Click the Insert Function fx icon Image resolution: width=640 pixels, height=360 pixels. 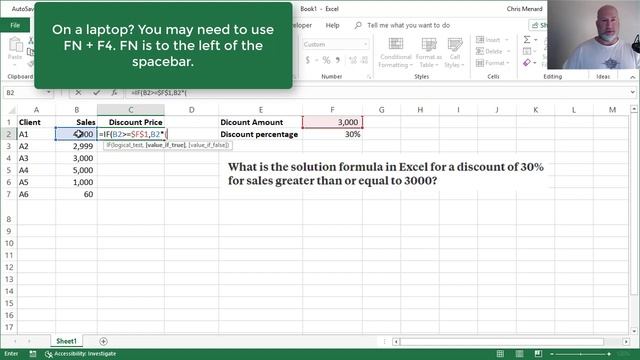coord(114,93)
